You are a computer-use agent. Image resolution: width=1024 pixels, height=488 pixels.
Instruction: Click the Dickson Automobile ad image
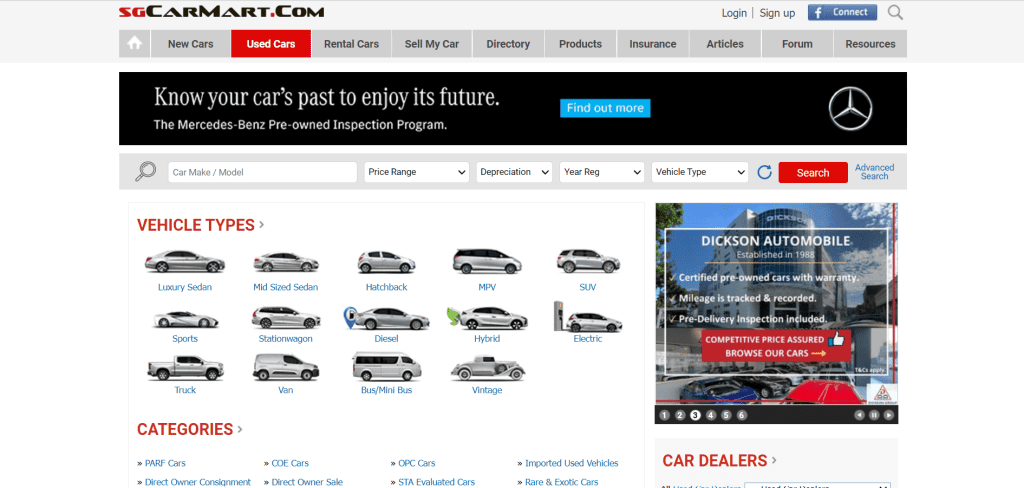pos(776,304)
